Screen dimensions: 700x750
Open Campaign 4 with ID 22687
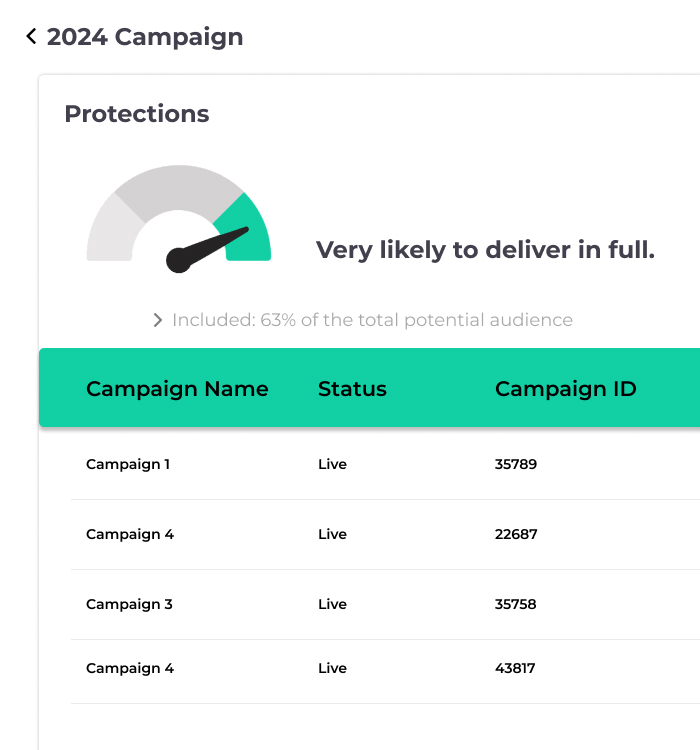pyautogui.click(x=385, y=534)
